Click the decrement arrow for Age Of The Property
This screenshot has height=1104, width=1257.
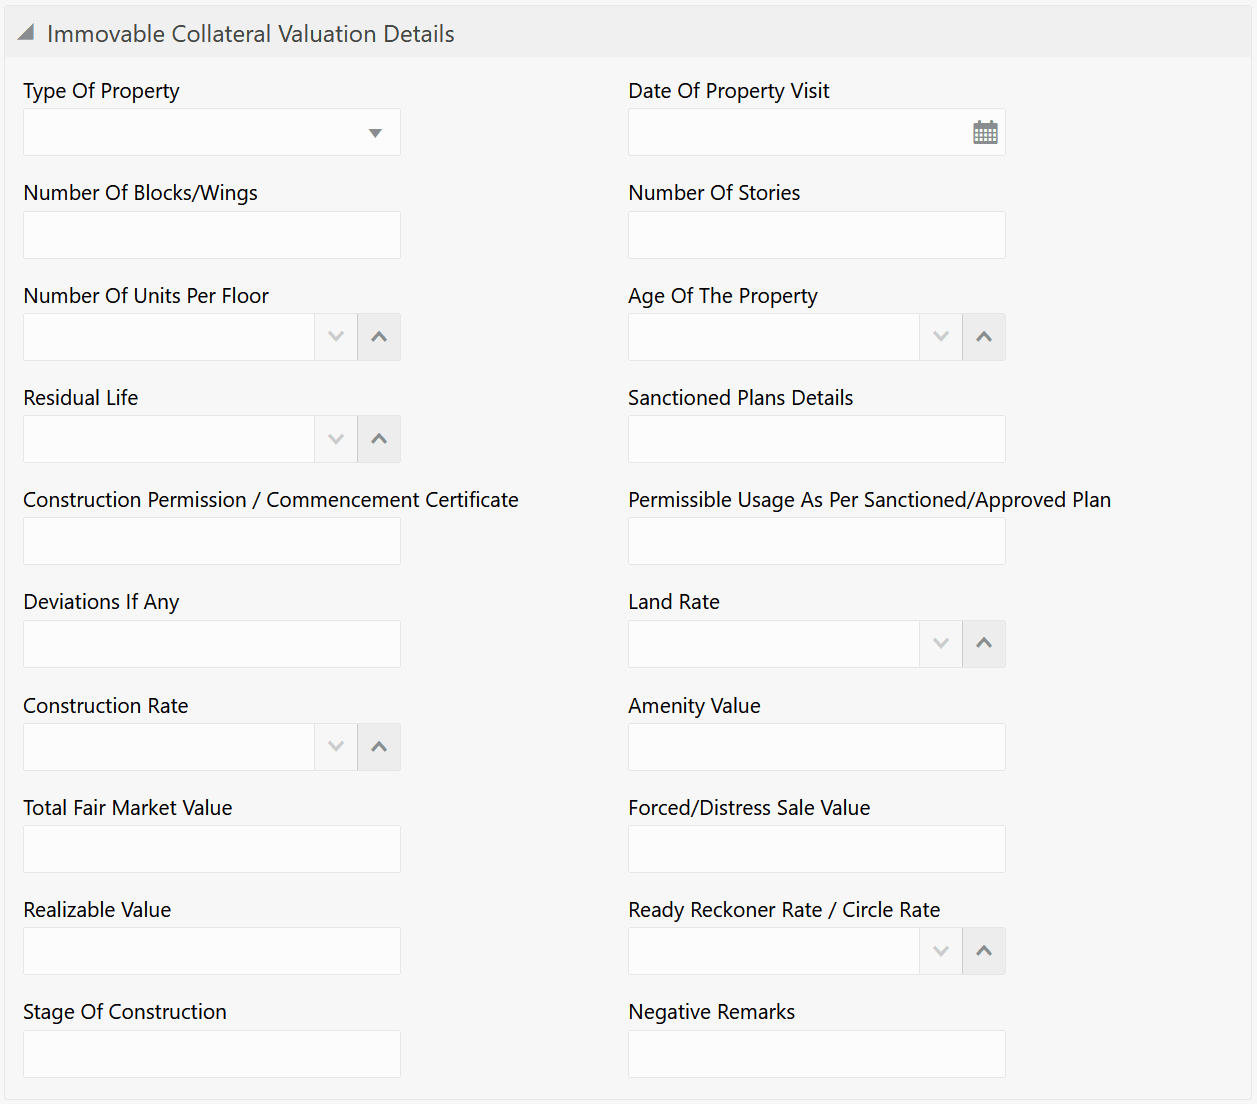click(940, 337)
